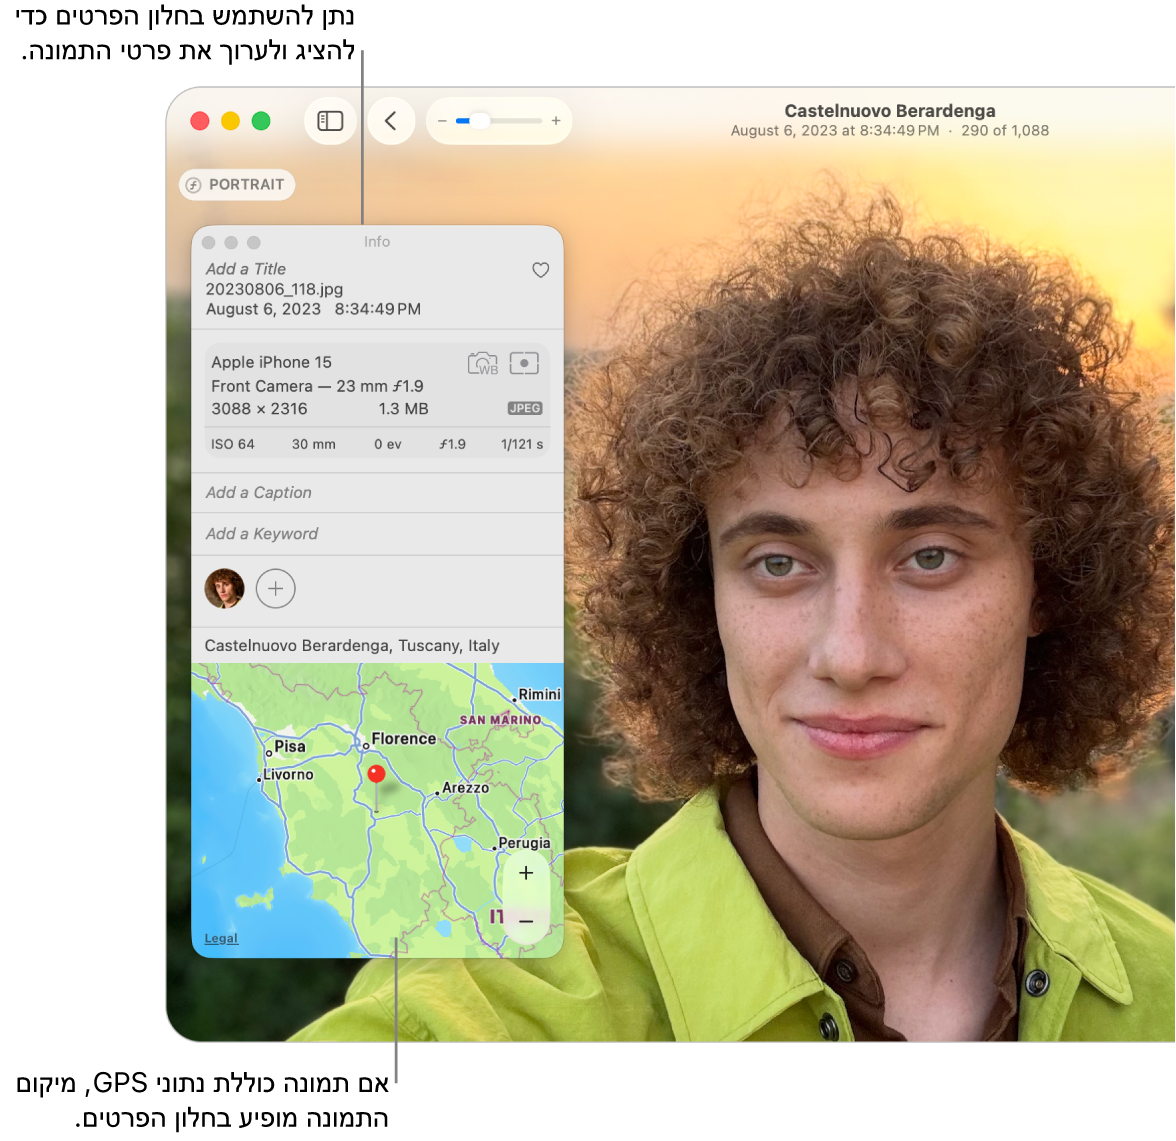
Task: Click the Add a Title field
Action: pyautogui.click(x=246, y=269)
